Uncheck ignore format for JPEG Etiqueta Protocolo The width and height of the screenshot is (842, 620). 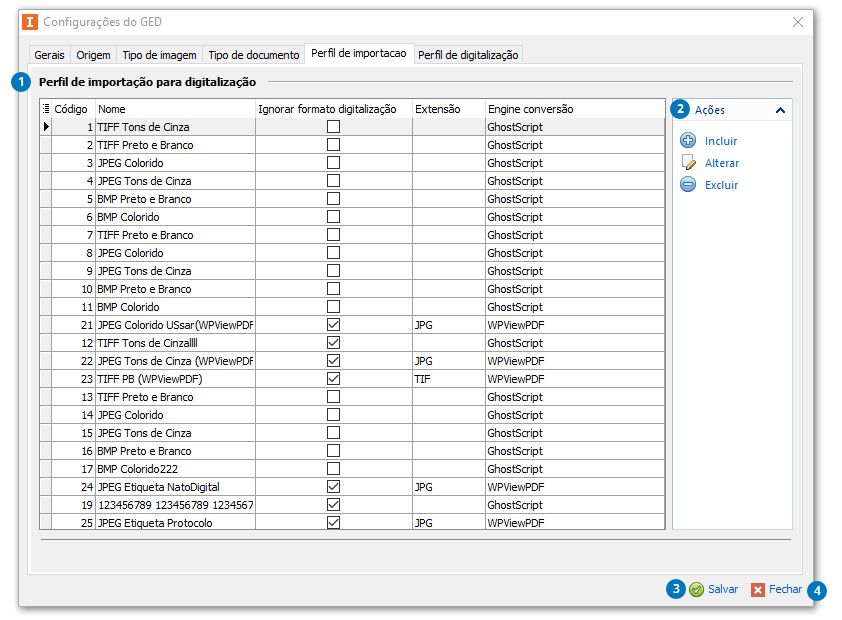pyautogui.click(x=333, y=523)
